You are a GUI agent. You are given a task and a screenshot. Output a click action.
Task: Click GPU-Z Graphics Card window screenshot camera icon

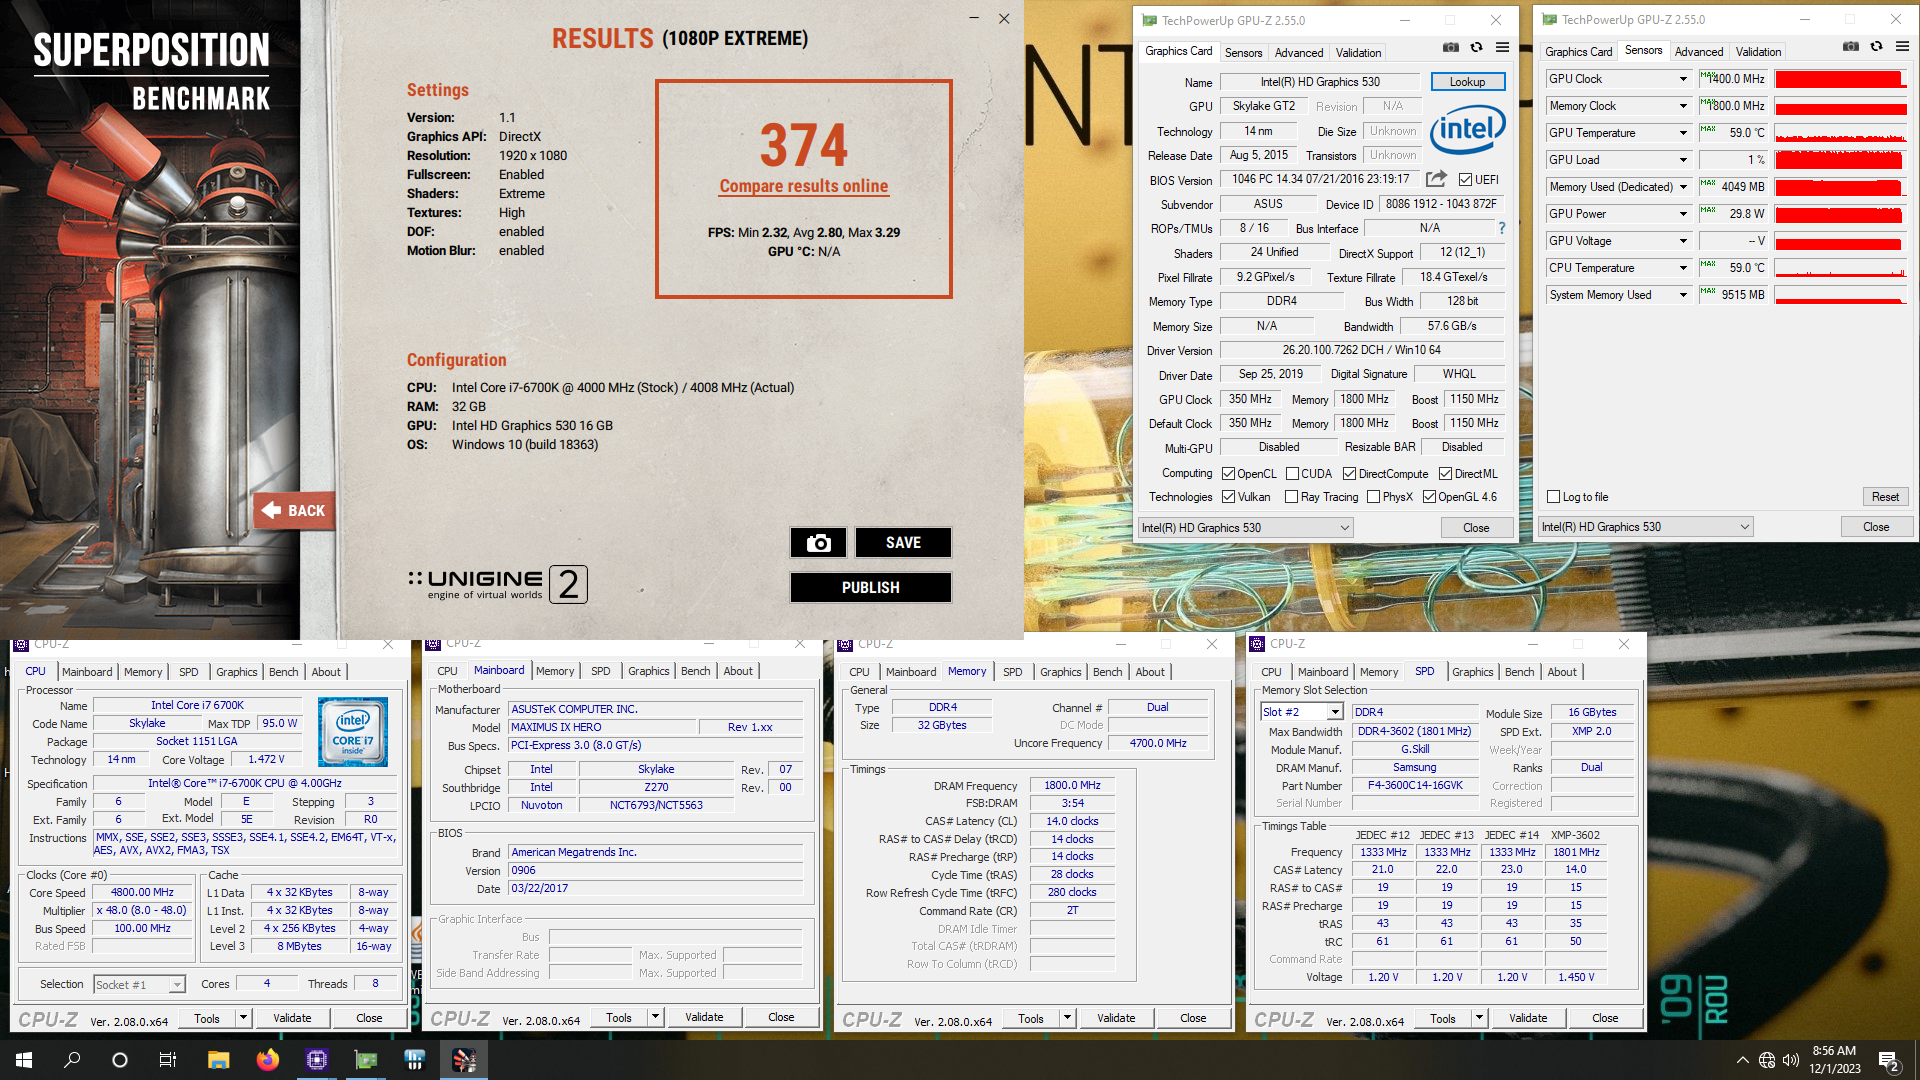pos(1451,47)
